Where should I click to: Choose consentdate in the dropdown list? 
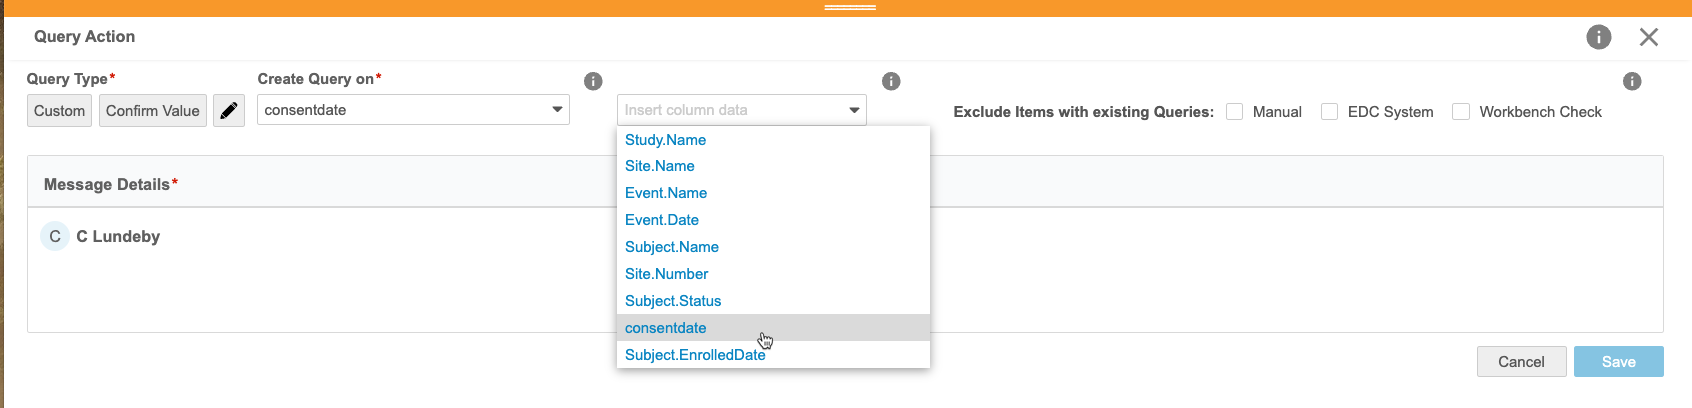click(x=665, y=328)
